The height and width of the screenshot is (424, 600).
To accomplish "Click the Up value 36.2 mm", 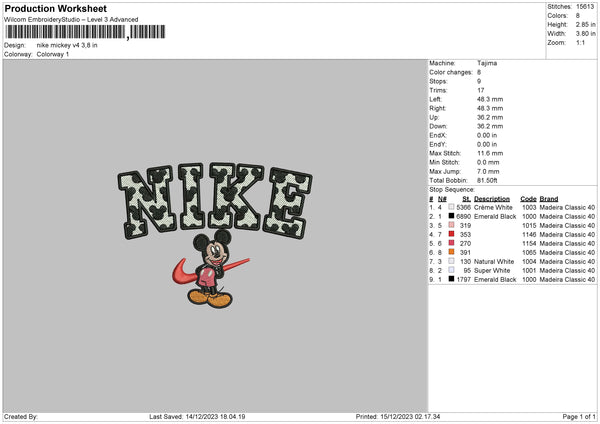I will click(x=490, y=117).
